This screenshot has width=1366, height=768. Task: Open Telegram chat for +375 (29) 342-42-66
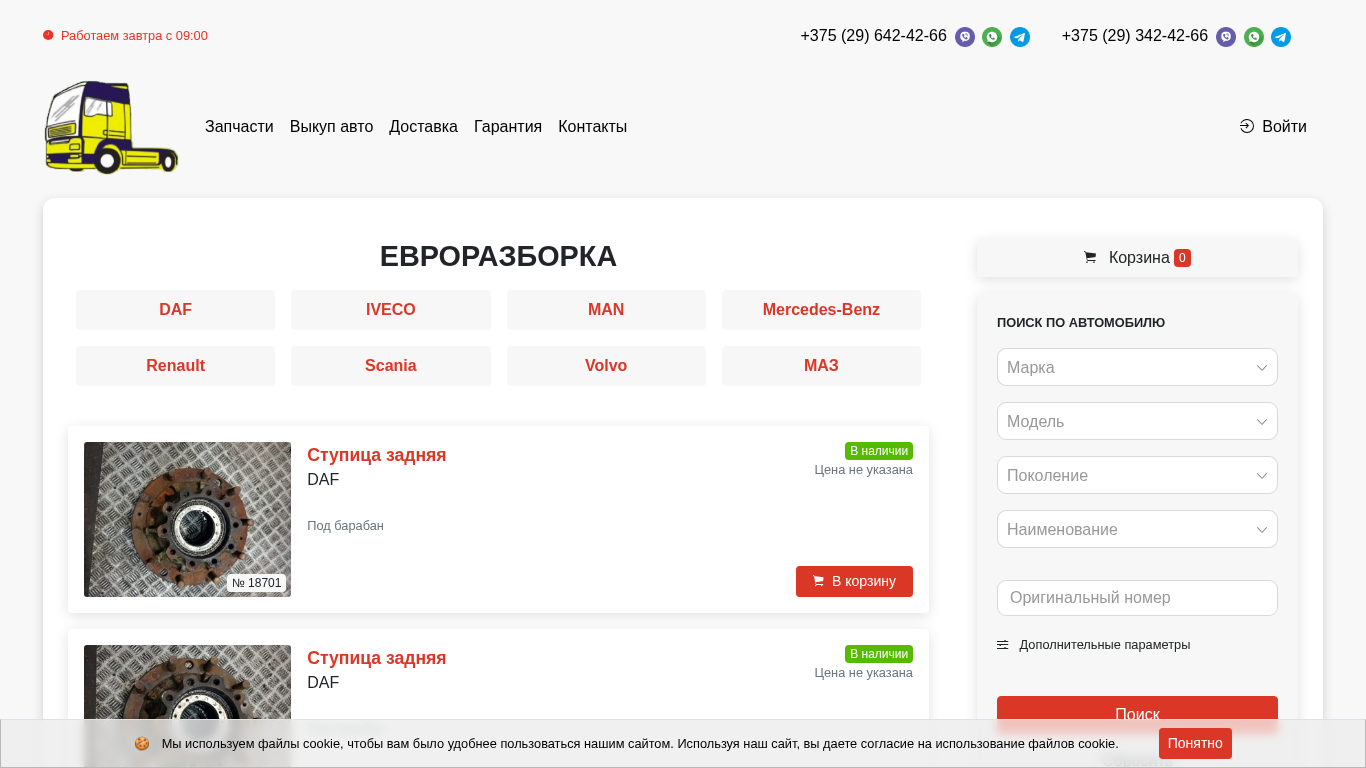[1281, 37]
